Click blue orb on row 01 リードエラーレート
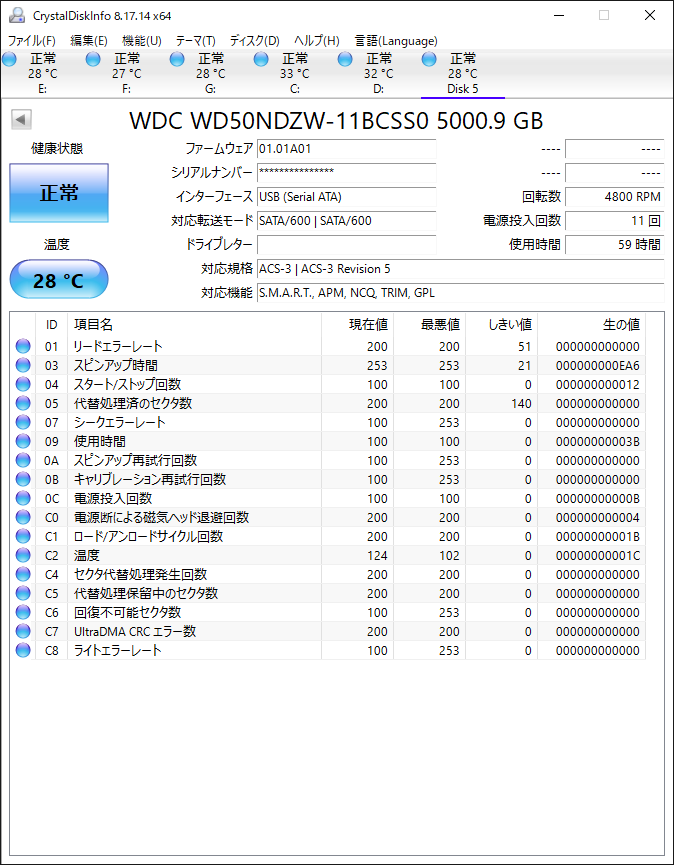The image size is (674, 865). [23, 346]
